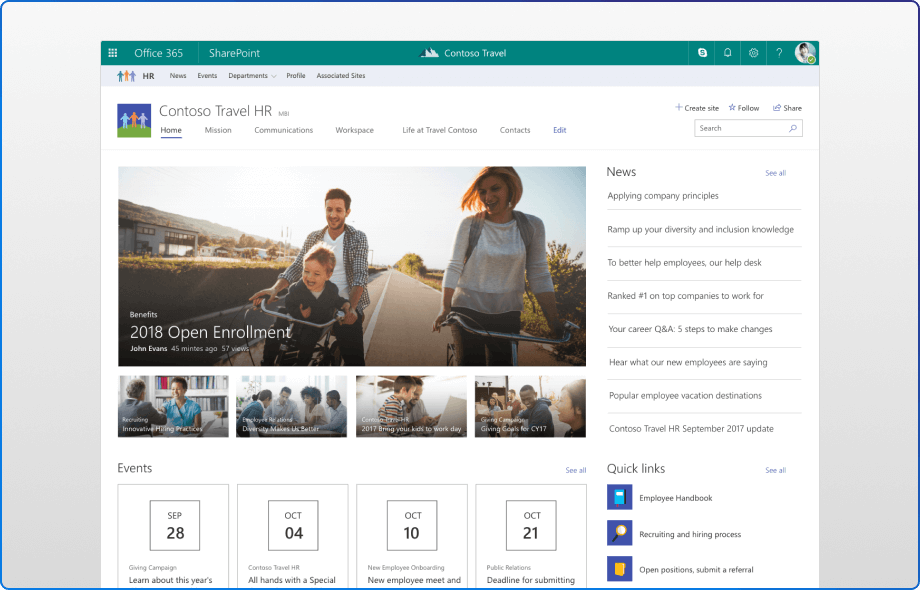
Task: Open the settings gear
Action: click(x=753, y=53)
